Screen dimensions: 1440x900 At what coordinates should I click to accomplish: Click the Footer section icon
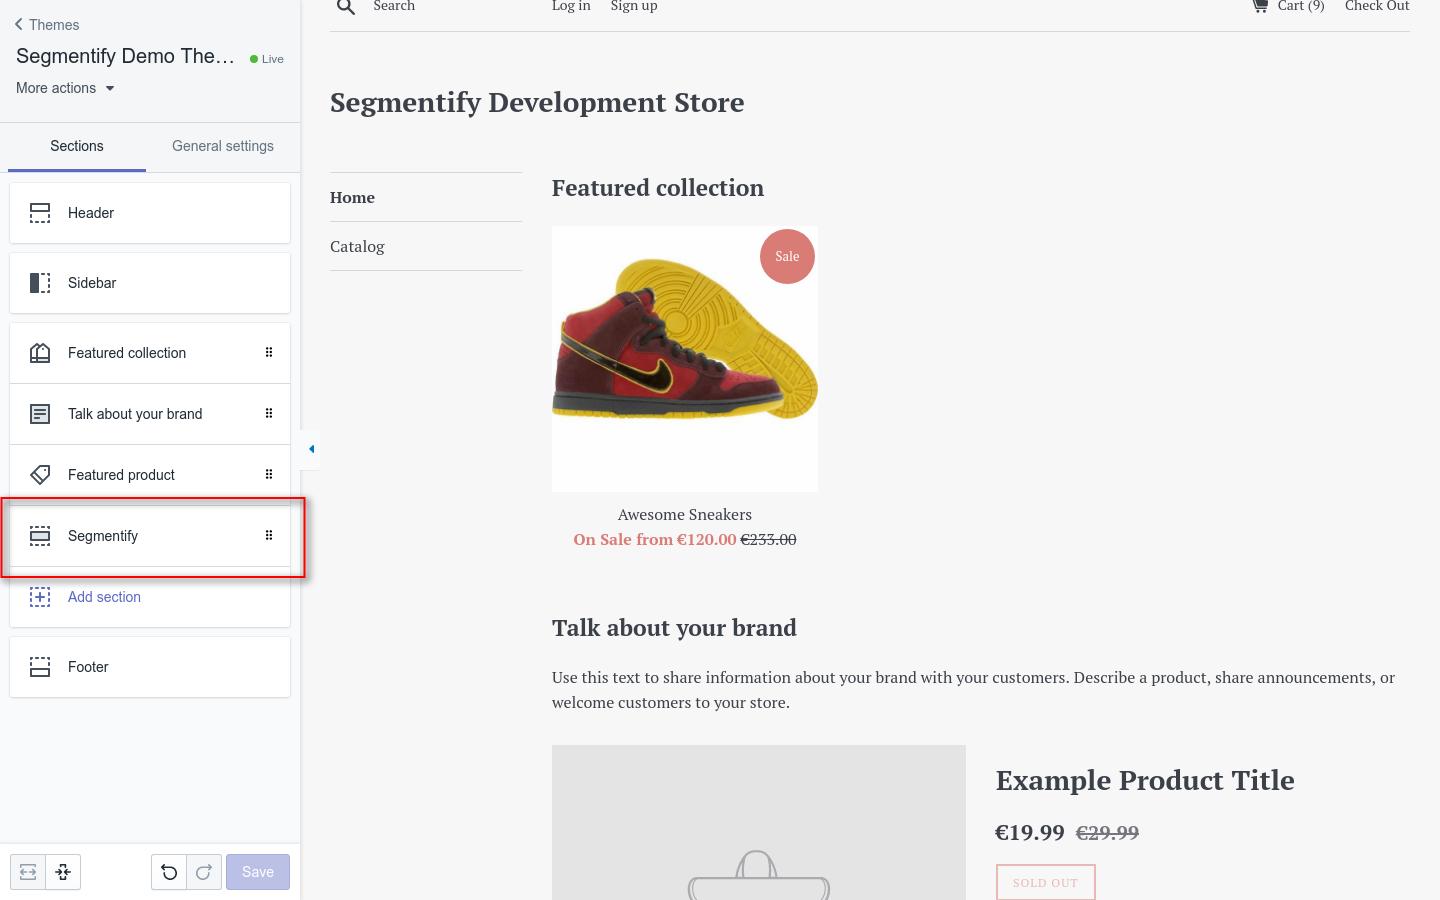click(x=40, y=667)
